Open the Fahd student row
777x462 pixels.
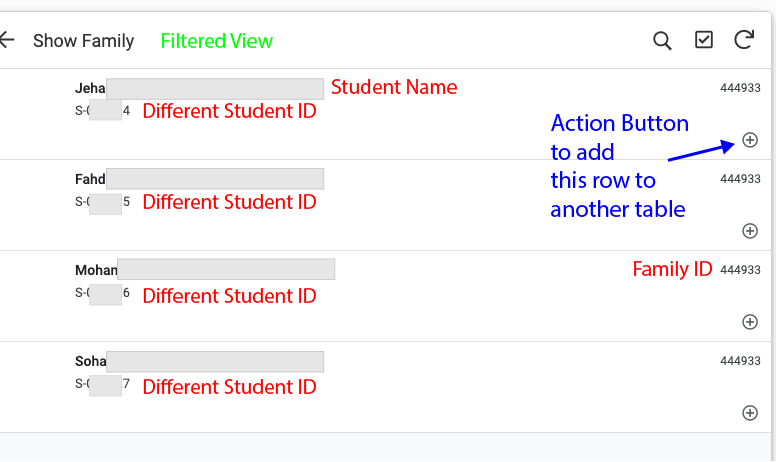(386, 205)
